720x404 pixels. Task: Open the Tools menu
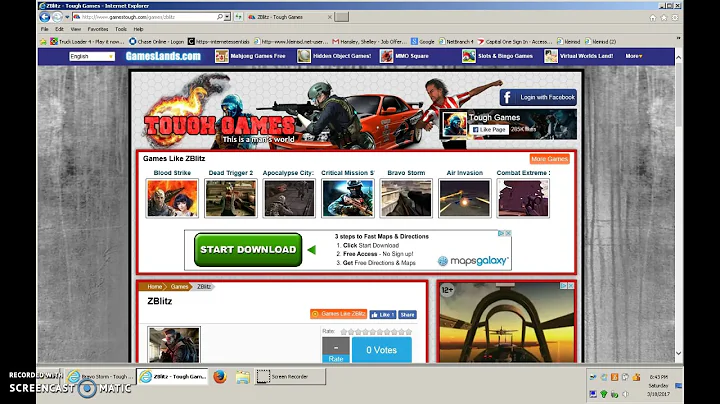(x=121, y=29)
